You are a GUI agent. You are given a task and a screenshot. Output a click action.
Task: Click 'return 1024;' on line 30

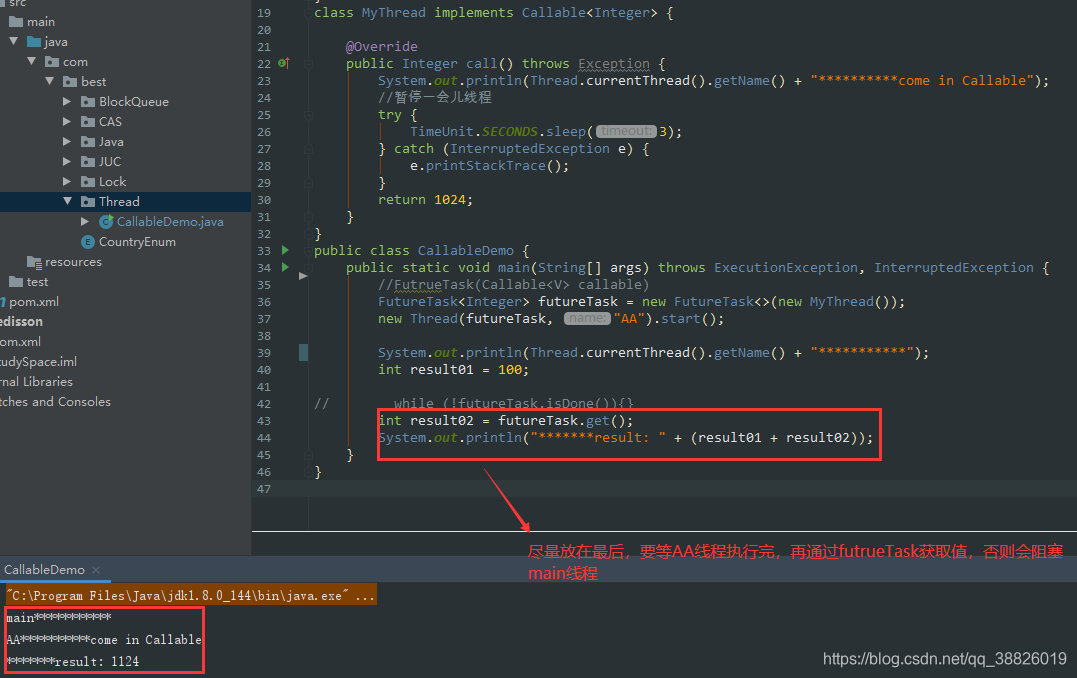click(425, 199)
